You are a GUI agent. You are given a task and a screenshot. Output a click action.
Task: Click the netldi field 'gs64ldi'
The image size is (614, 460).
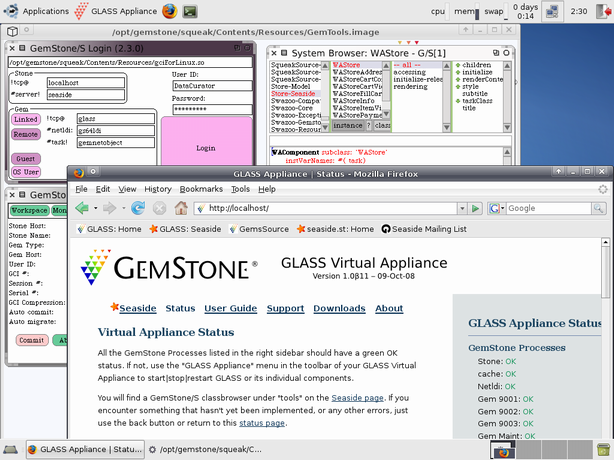[116, 131]
